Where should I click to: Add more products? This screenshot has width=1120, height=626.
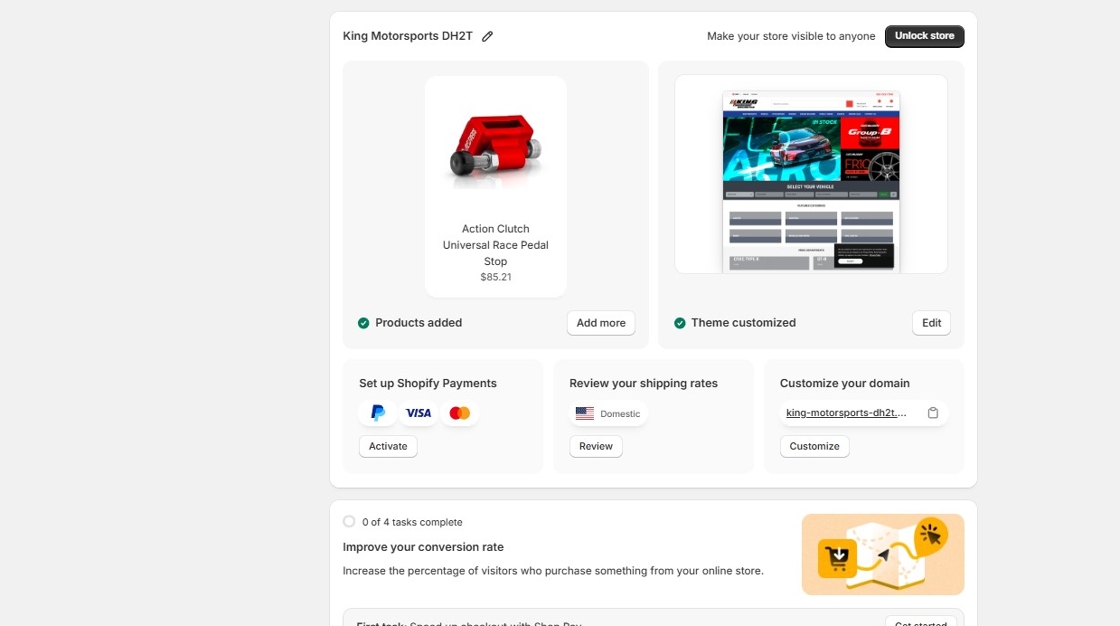coord(601,323)
